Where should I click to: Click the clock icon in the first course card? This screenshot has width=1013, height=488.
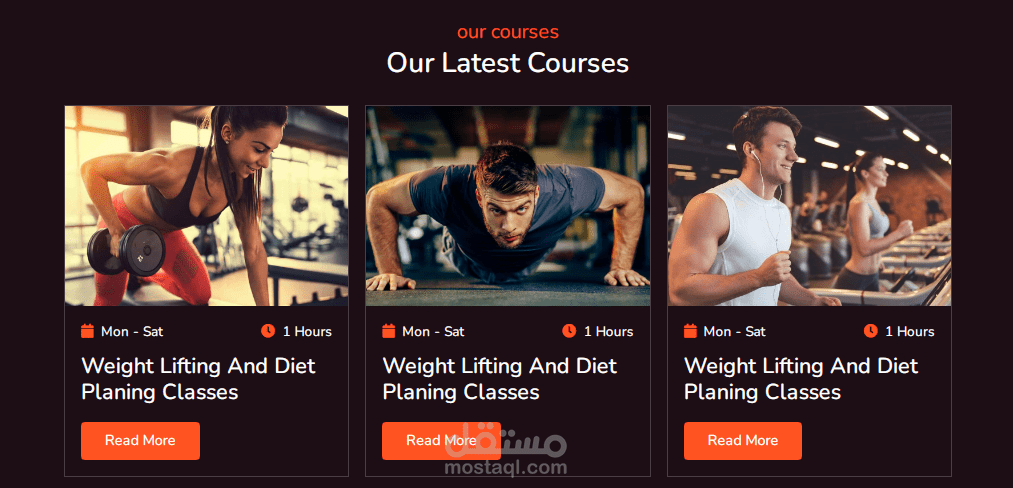coord(268,331)
